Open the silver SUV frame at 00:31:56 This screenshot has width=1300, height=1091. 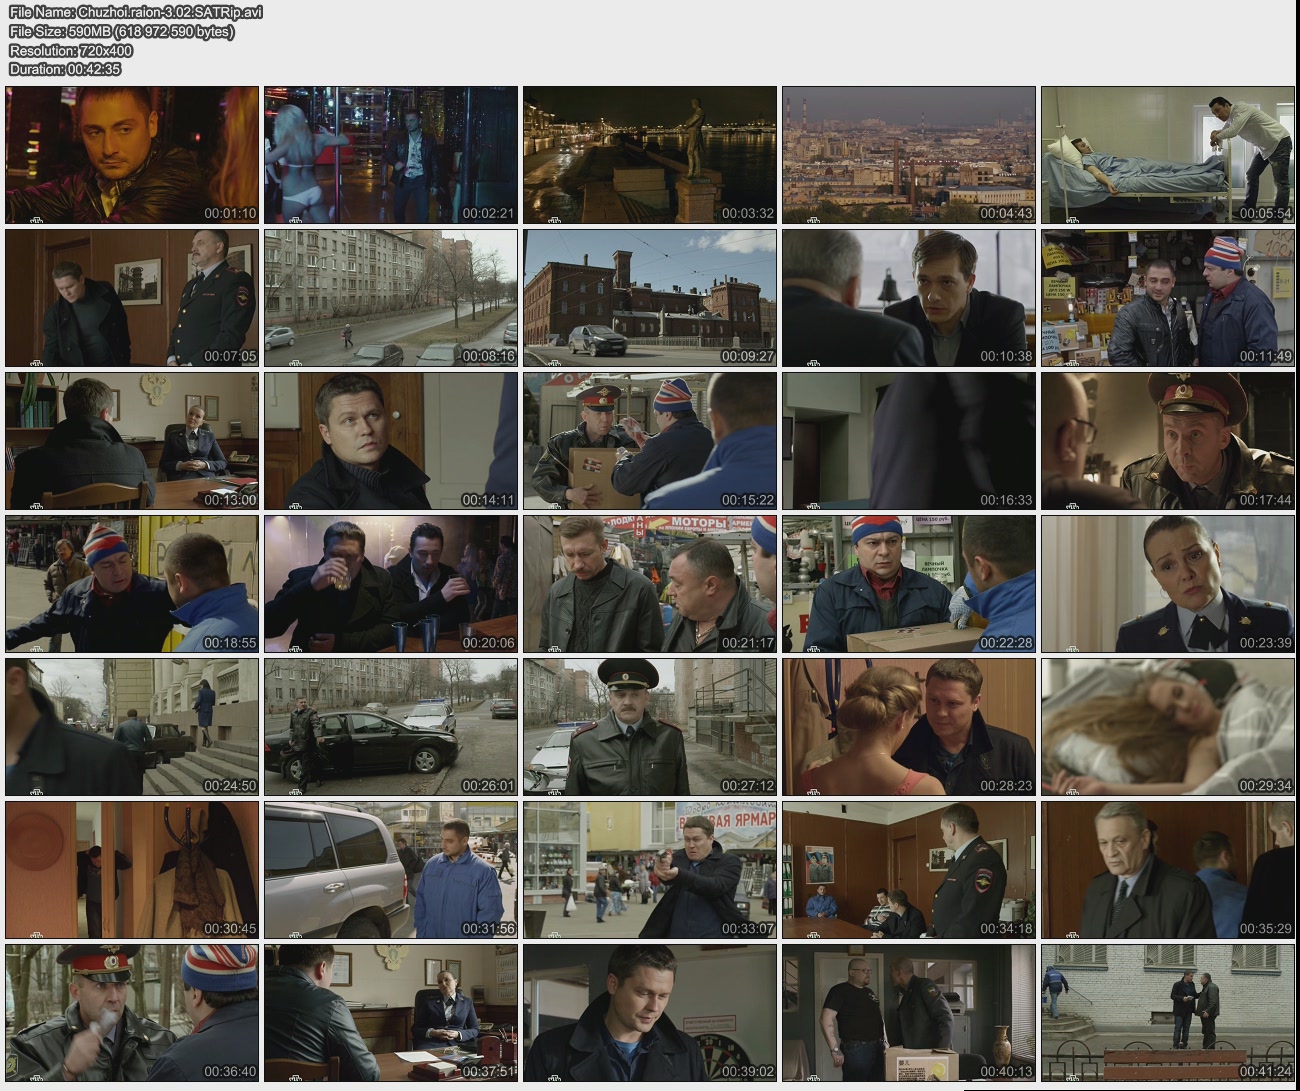click(x=391, y=870)
